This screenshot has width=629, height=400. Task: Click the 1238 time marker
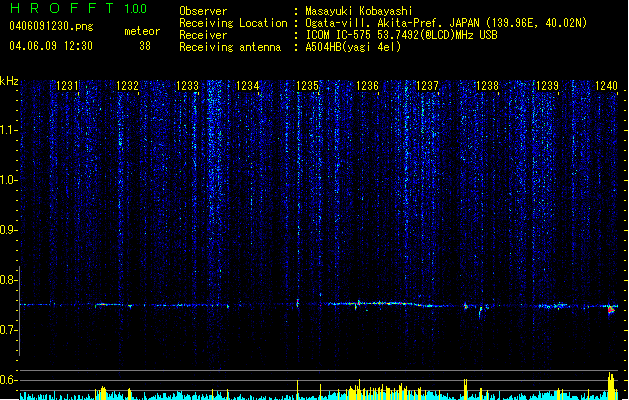487,86
